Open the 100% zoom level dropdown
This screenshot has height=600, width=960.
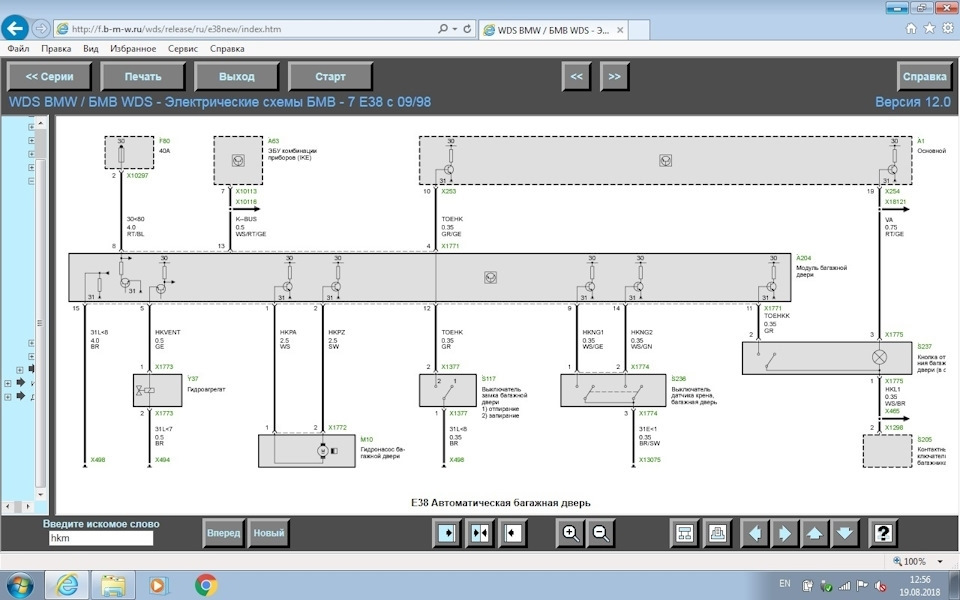point(940,561)
